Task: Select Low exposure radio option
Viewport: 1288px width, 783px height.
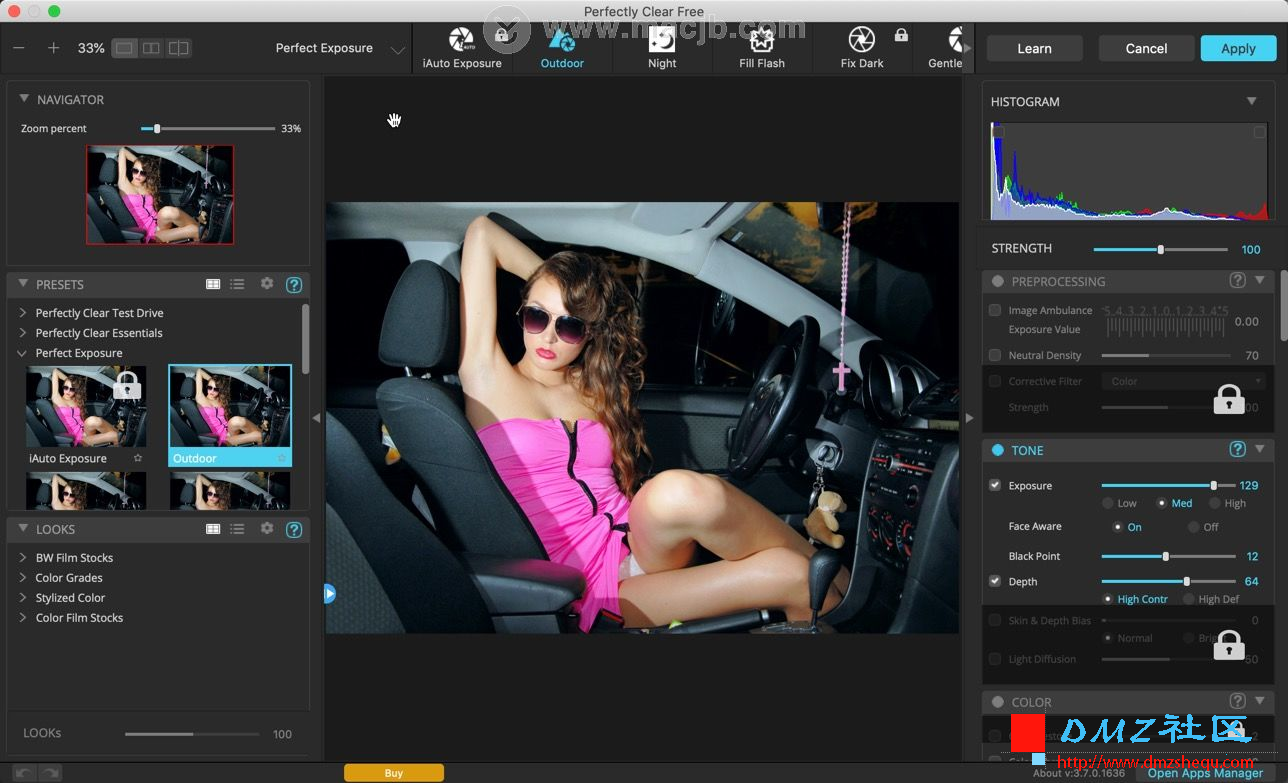Action: tap(1107, 503)
